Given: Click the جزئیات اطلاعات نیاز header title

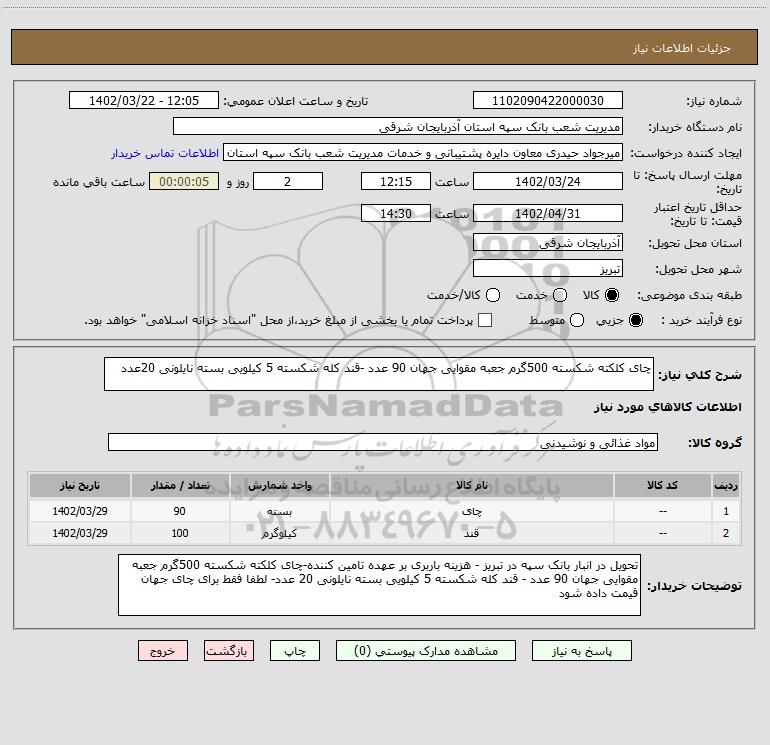Looking at the screenshot, I should (682, 48).
